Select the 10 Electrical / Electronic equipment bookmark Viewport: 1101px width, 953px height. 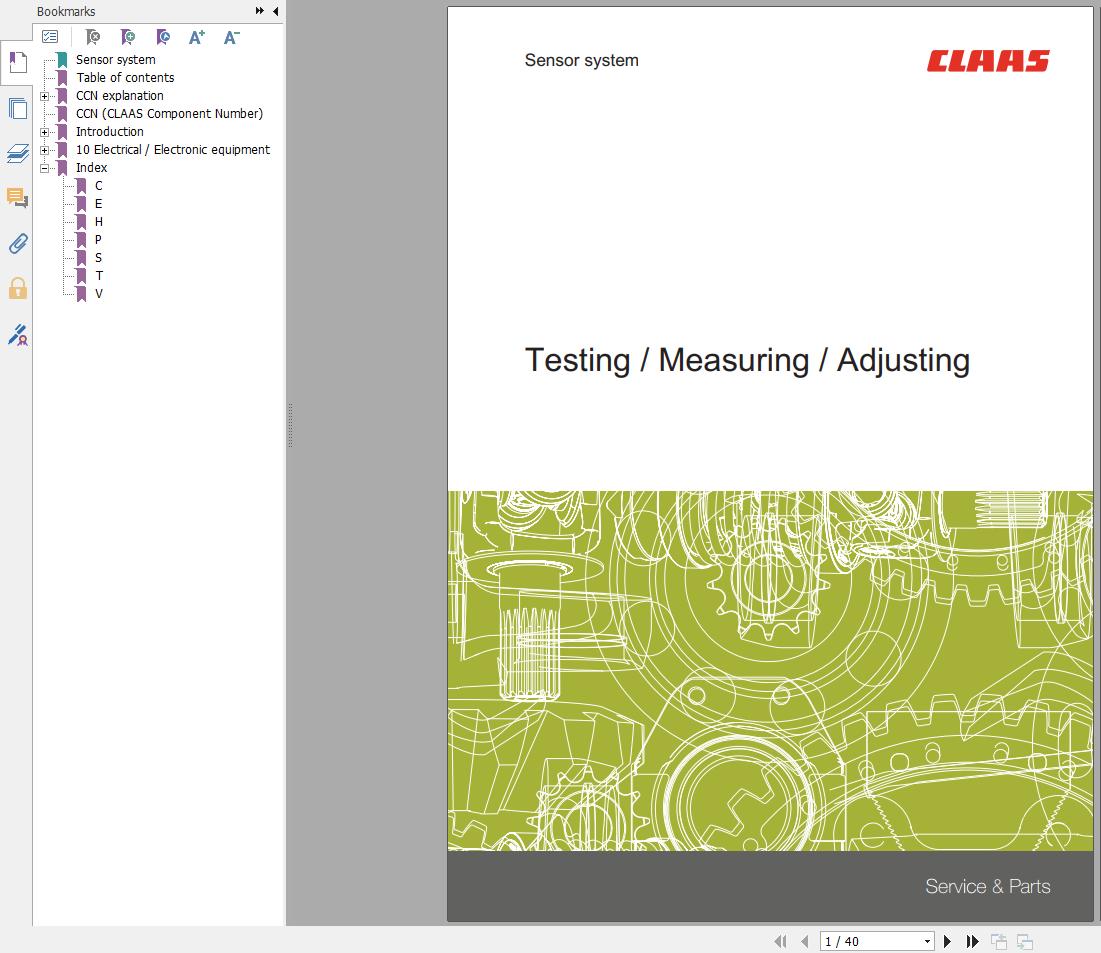(172, 150)
